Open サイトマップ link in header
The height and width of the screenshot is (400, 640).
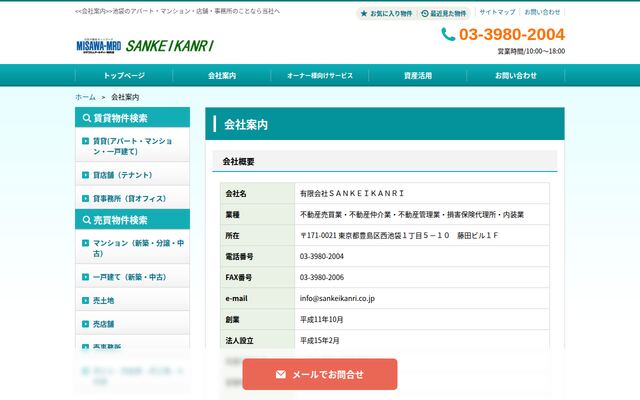pyautogui.click(x=497, y=12)
